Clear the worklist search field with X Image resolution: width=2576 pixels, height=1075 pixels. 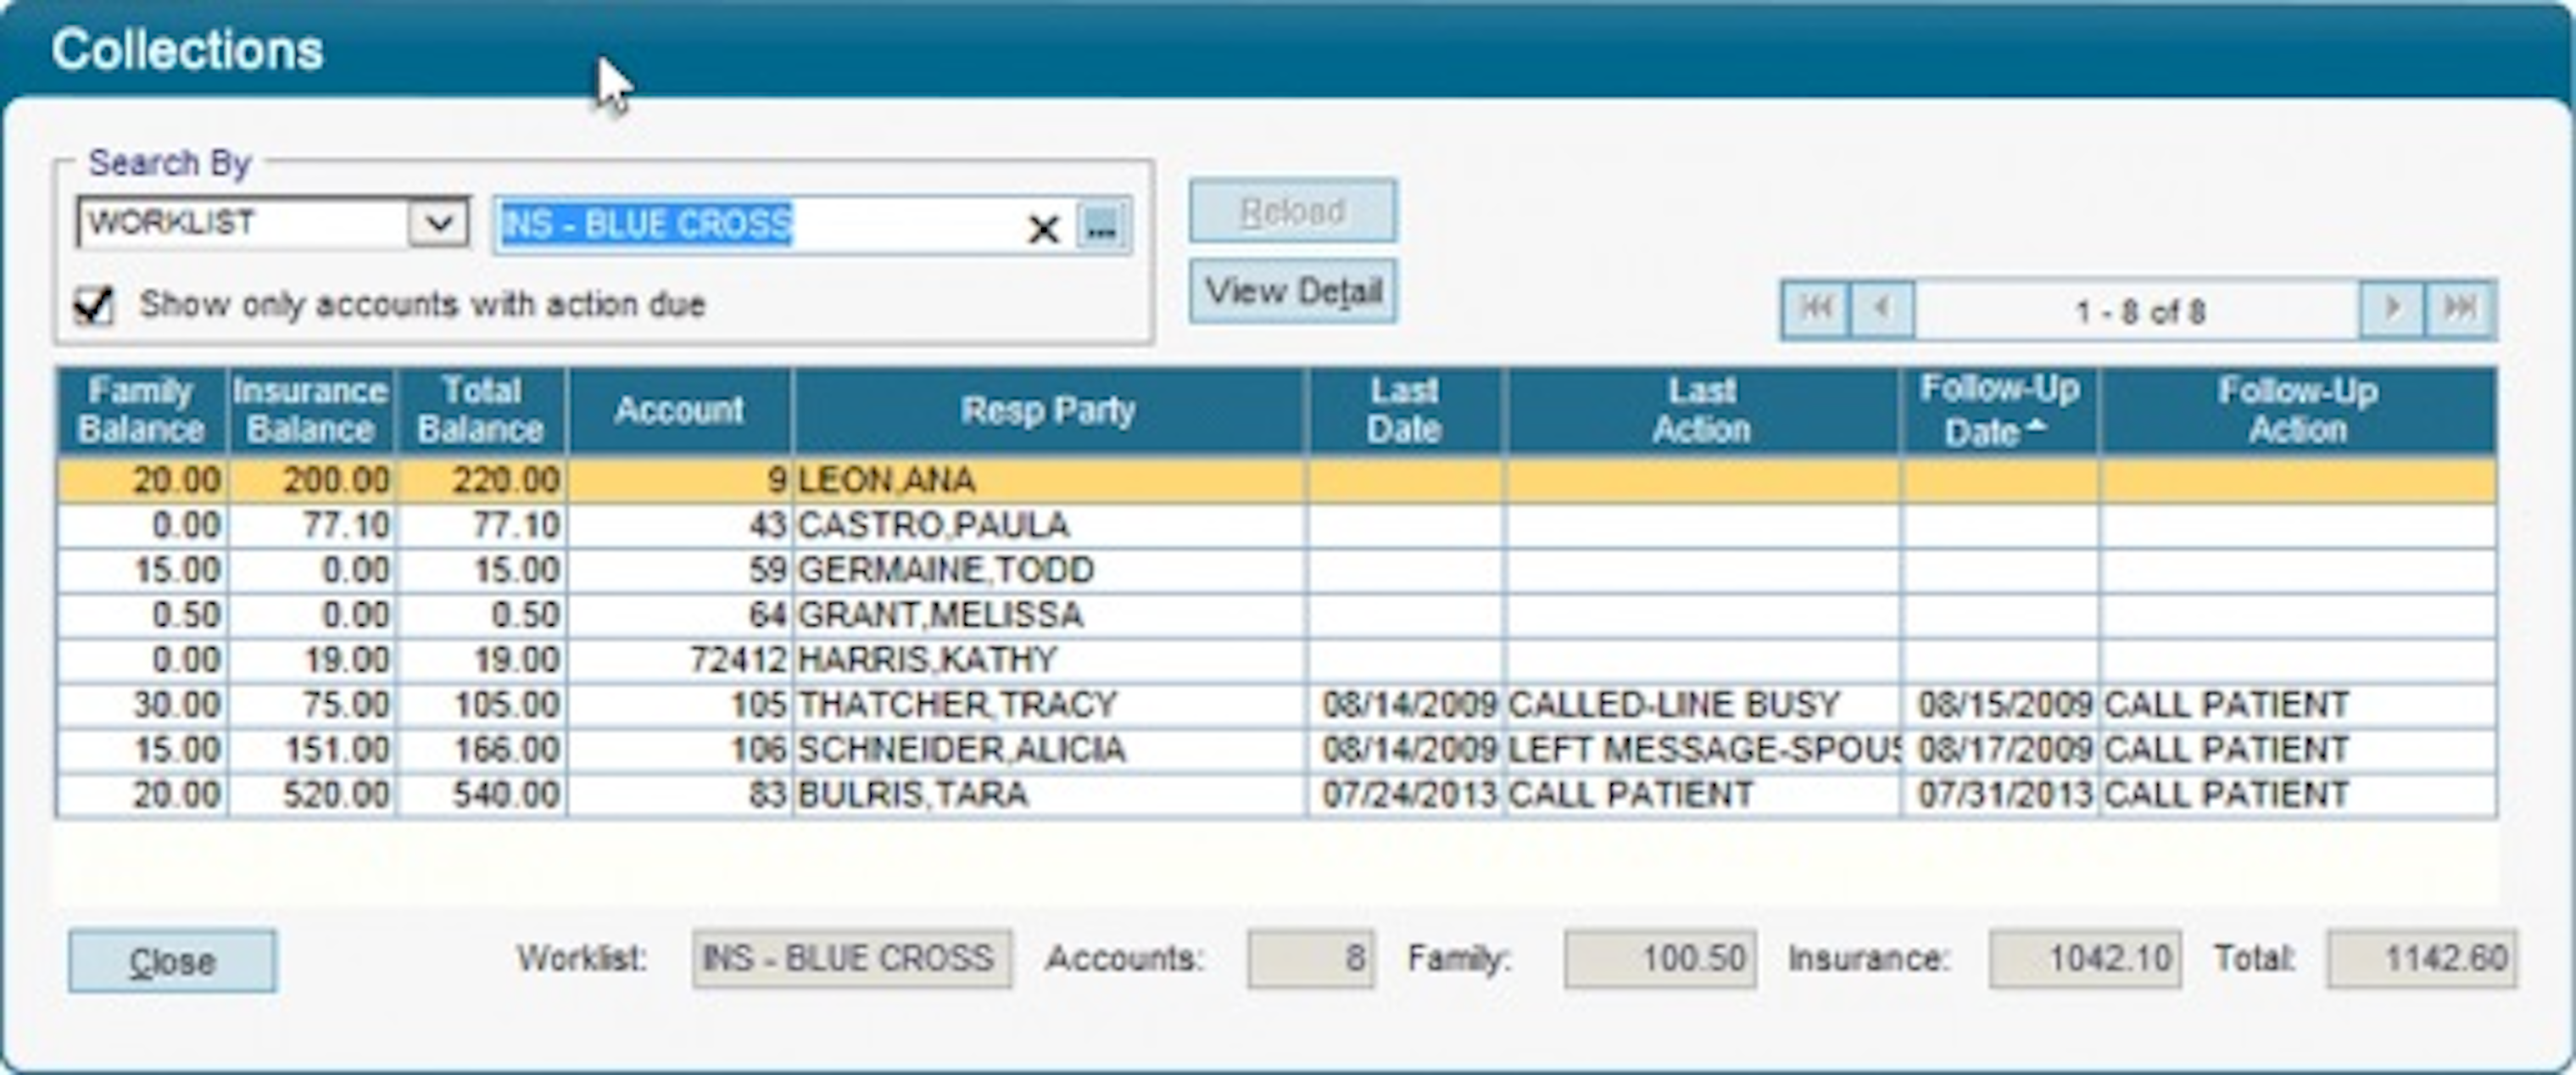(1042, 229)
